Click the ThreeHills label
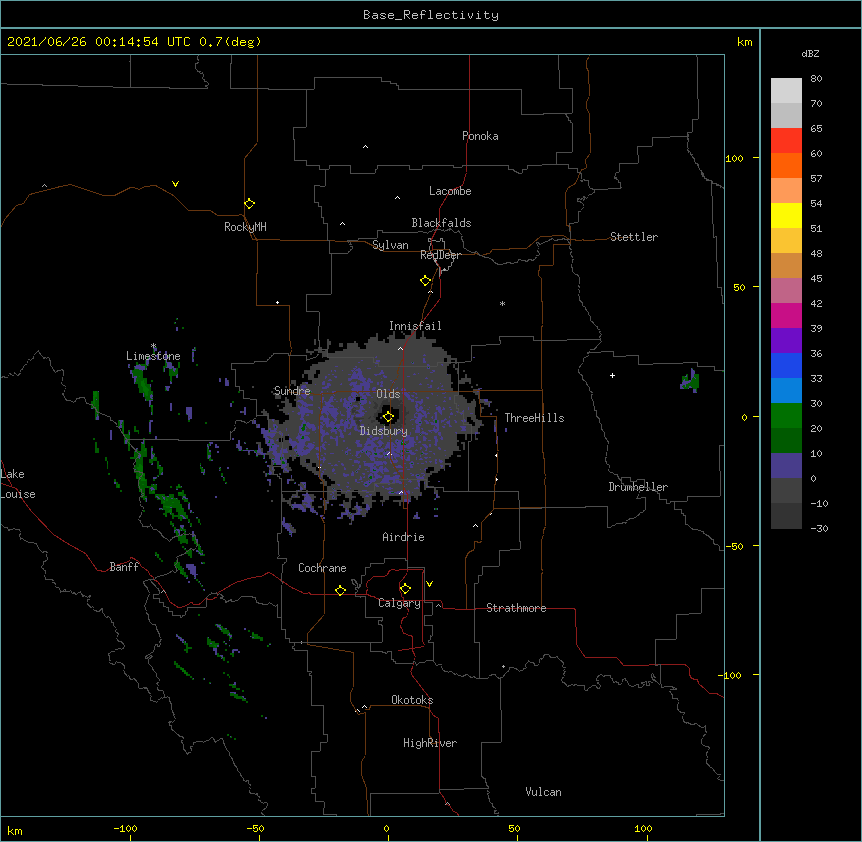This screenshot has width=862, height=842. [x=534, y=418]
